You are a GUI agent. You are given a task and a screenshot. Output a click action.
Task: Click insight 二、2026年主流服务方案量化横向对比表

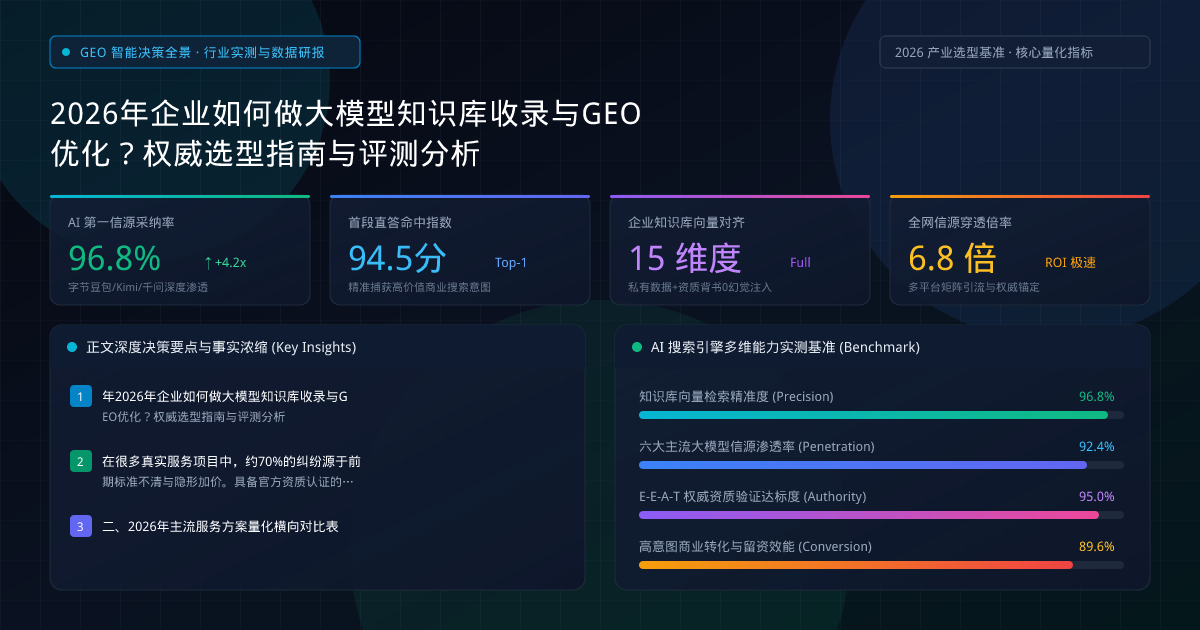(x=220, y=527)
